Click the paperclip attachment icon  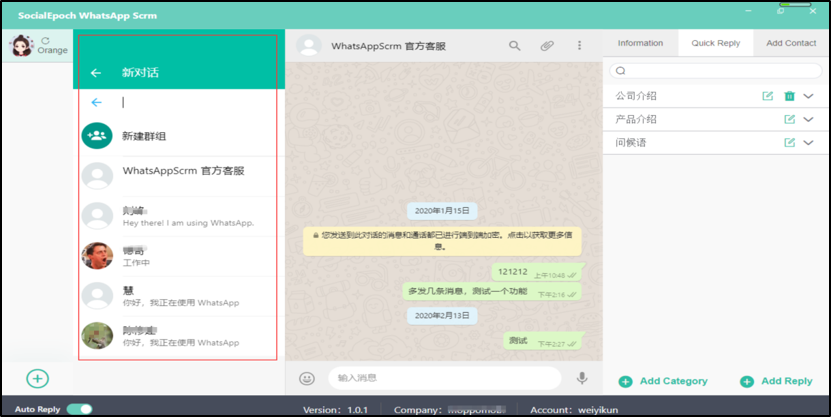(547, 46)
